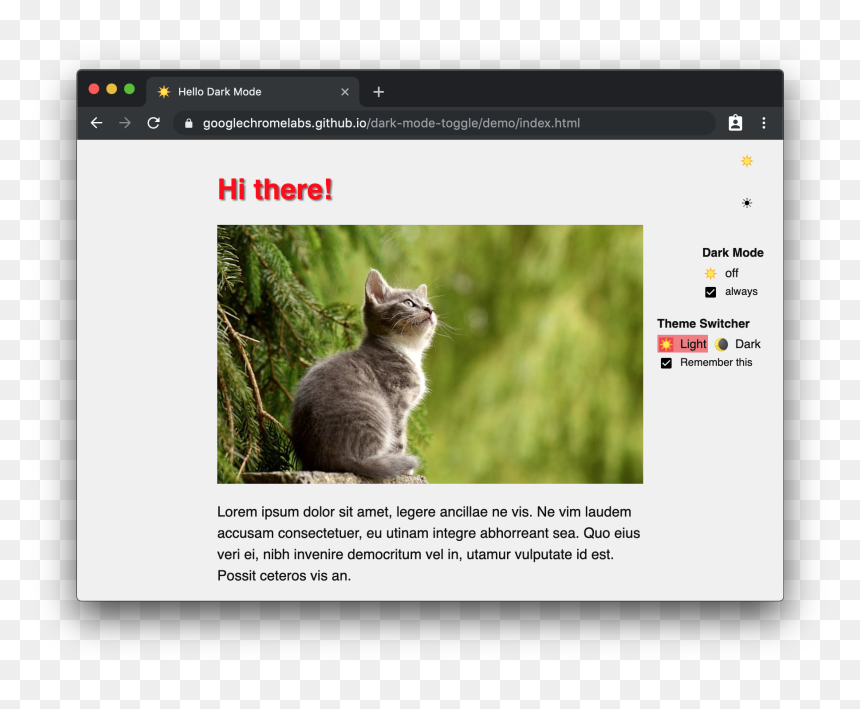Select the Dark theme option

[x=738, y=344]
